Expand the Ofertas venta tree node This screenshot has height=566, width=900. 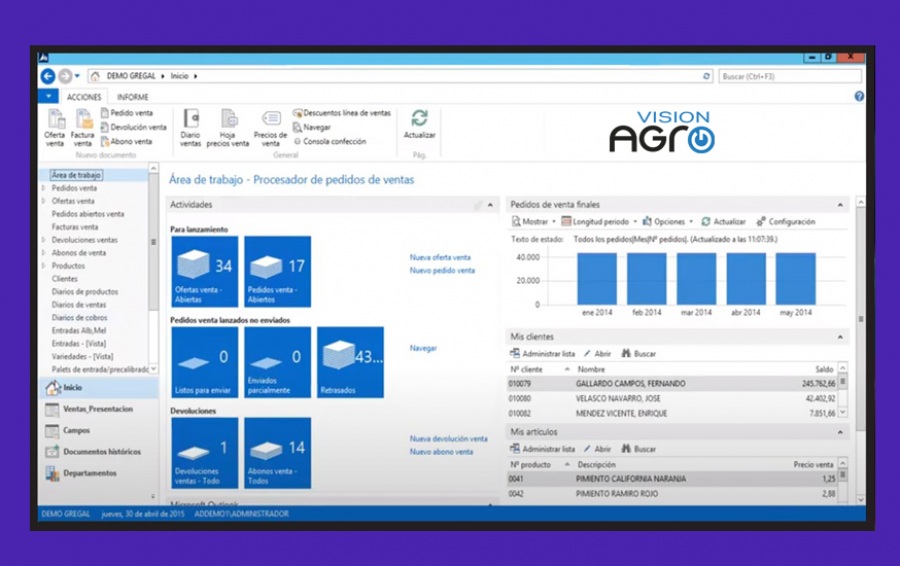[x=44, y=201]
